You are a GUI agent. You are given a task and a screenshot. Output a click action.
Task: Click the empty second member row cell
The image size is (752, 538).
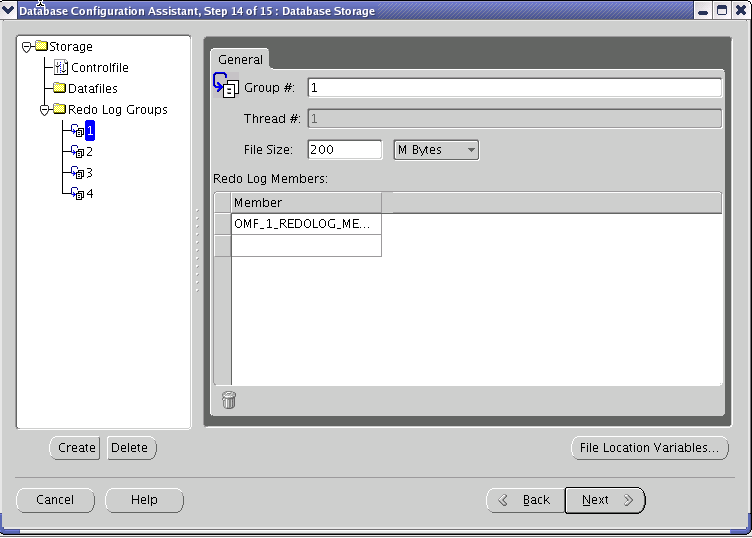(306, 246)
